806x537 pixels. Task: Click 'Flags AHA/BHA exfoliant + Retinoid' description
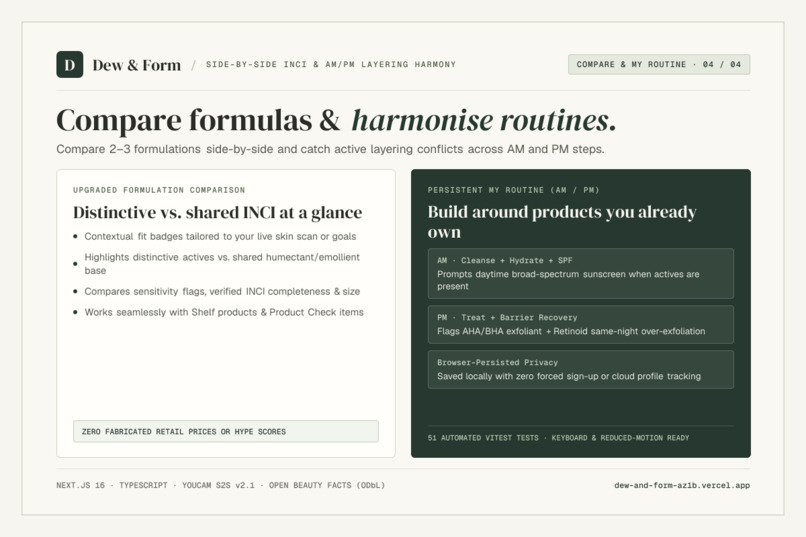pos(571,331)
